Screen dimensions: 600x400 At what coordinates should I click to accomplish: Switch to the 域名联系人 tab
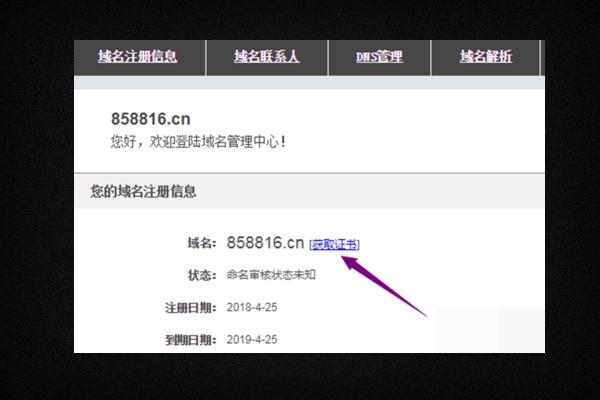click(266, 57)
